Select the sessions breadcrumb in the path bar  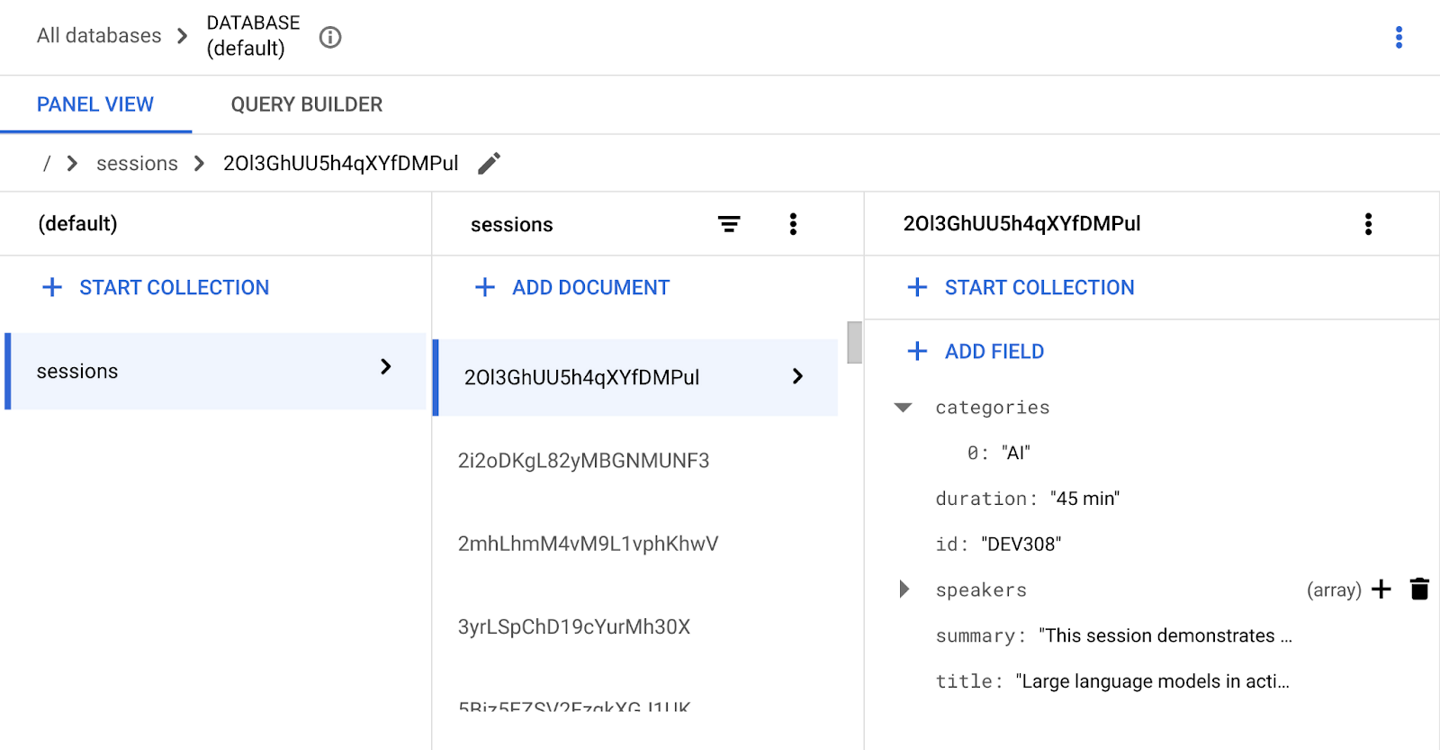[136, 162]
